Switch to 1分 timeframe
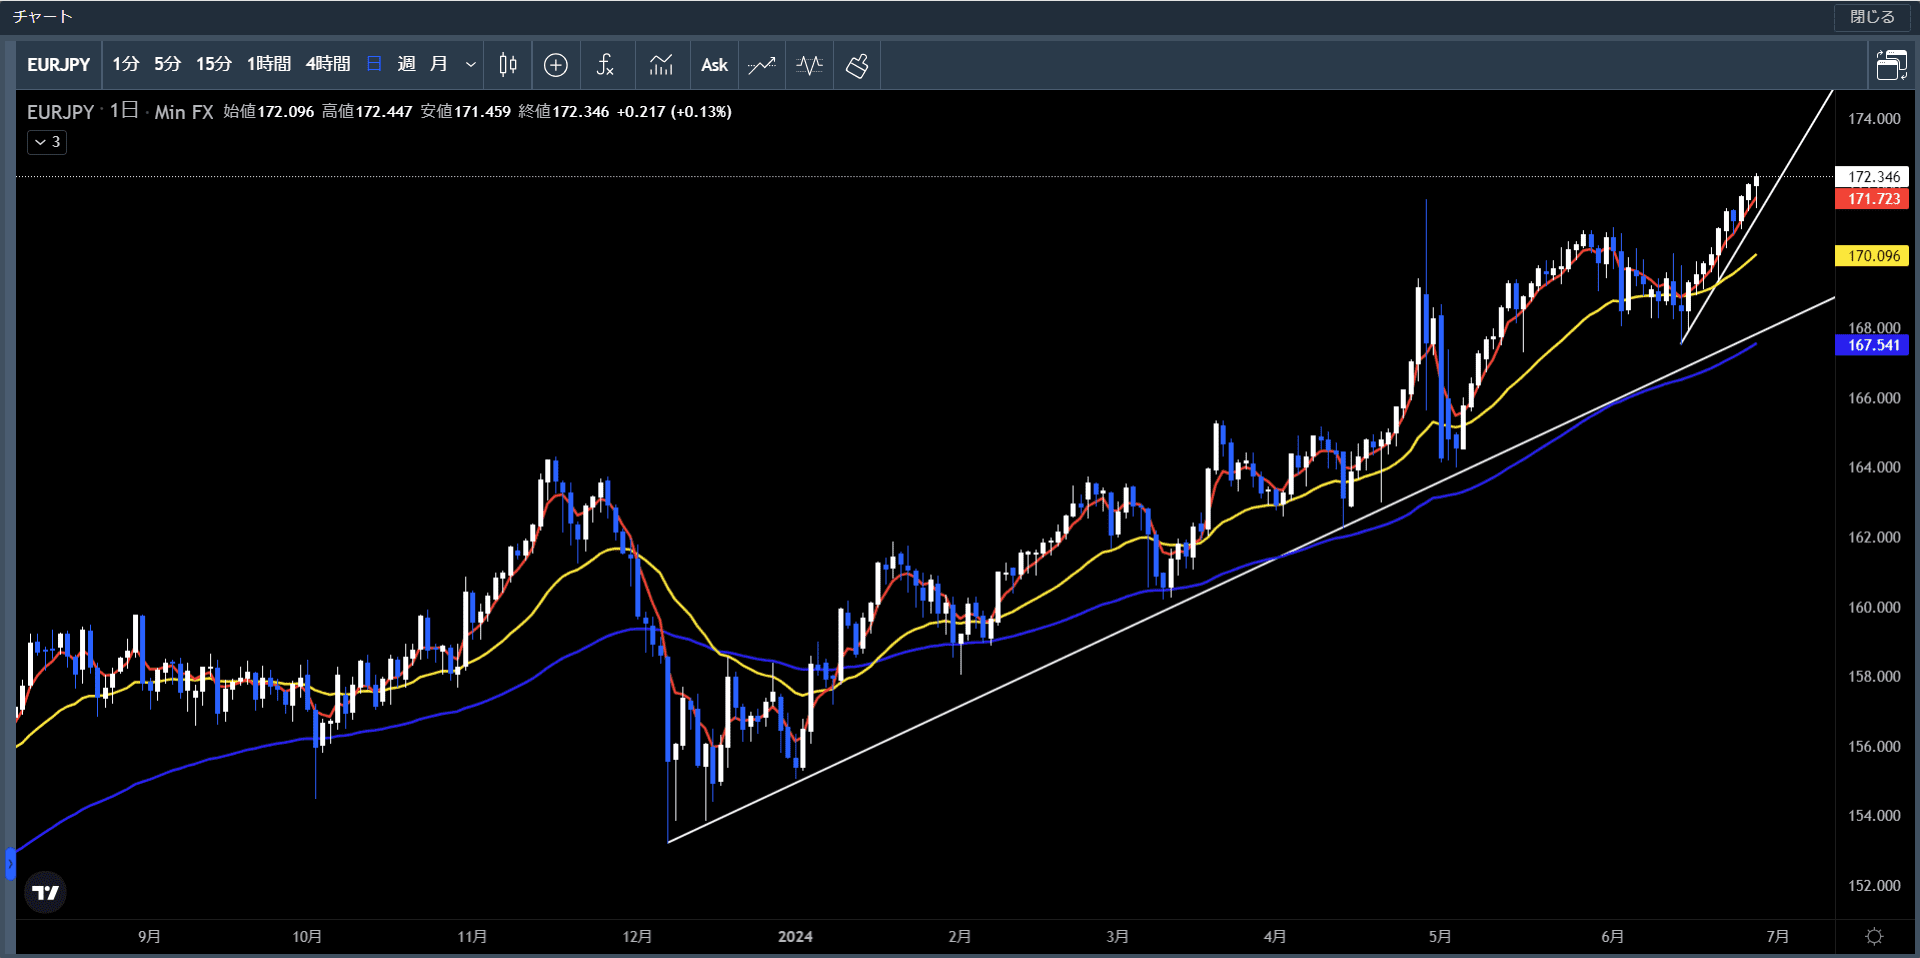Image resolution: width=1920 pixels, height=958 pixels. (126, 64)
